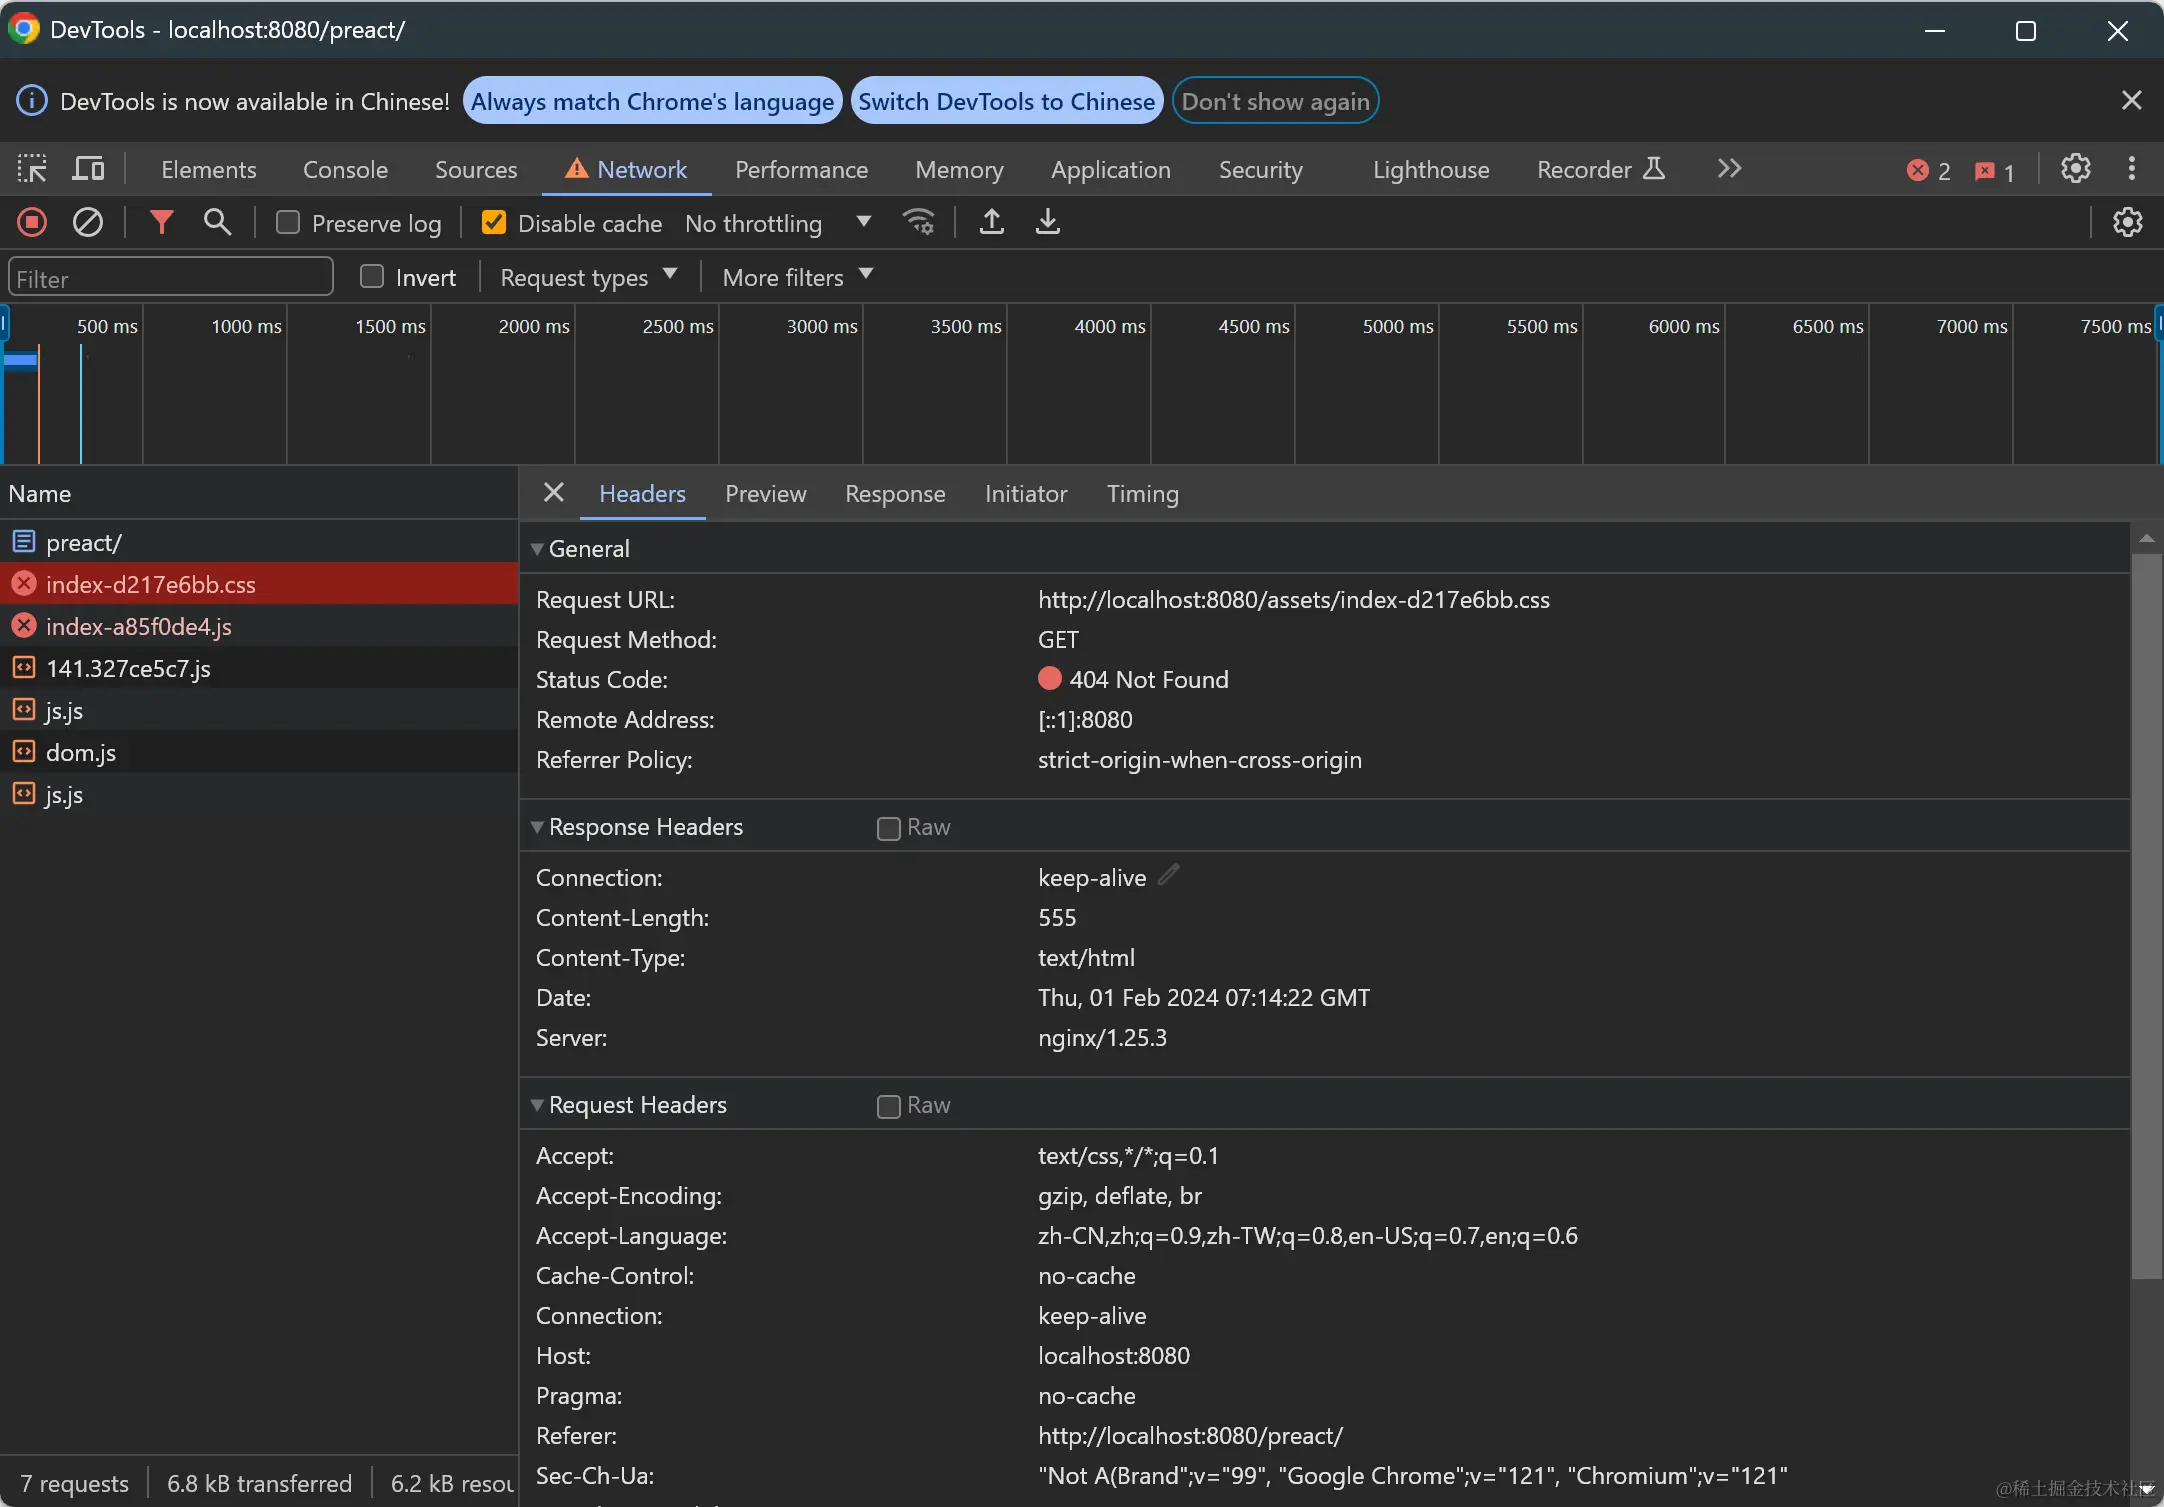Collapse the Response Headers section
This screenshot has height=1507, width=2164.
[x=537, y=826]
